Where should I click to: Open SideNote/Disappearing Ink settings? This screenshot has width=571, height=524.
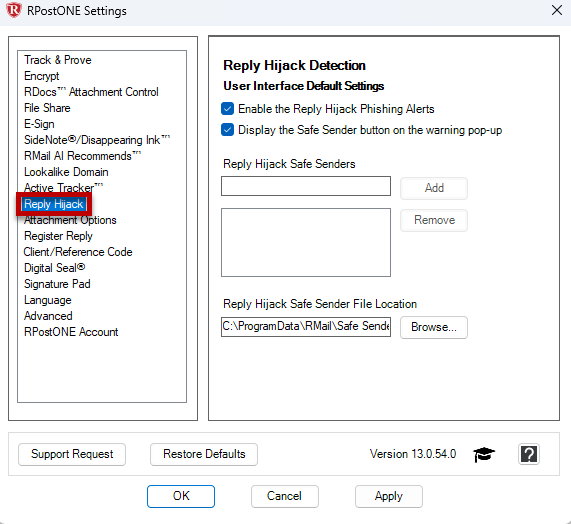97,140
